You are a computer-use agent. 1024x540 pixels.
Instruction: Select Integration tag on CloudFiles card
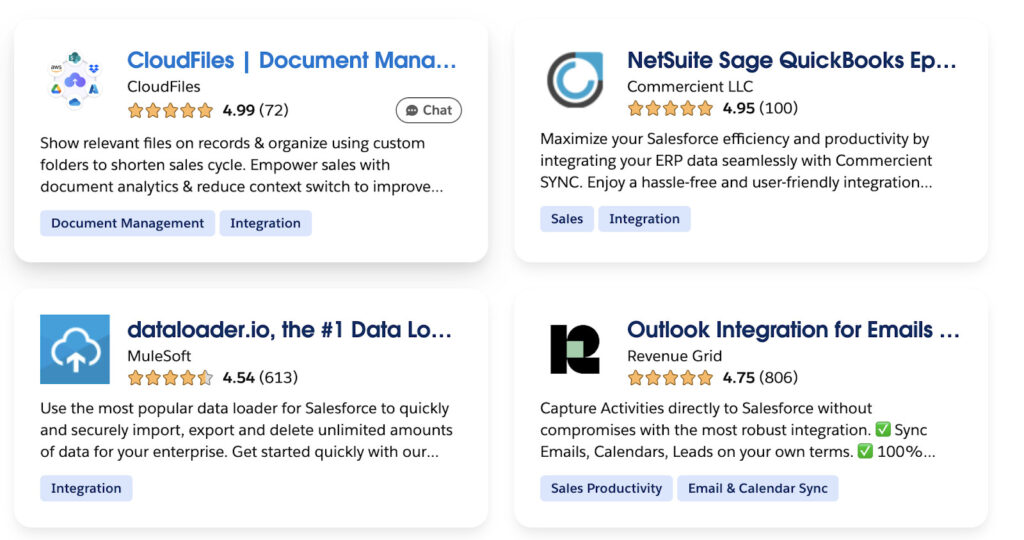tap(265, 223)
